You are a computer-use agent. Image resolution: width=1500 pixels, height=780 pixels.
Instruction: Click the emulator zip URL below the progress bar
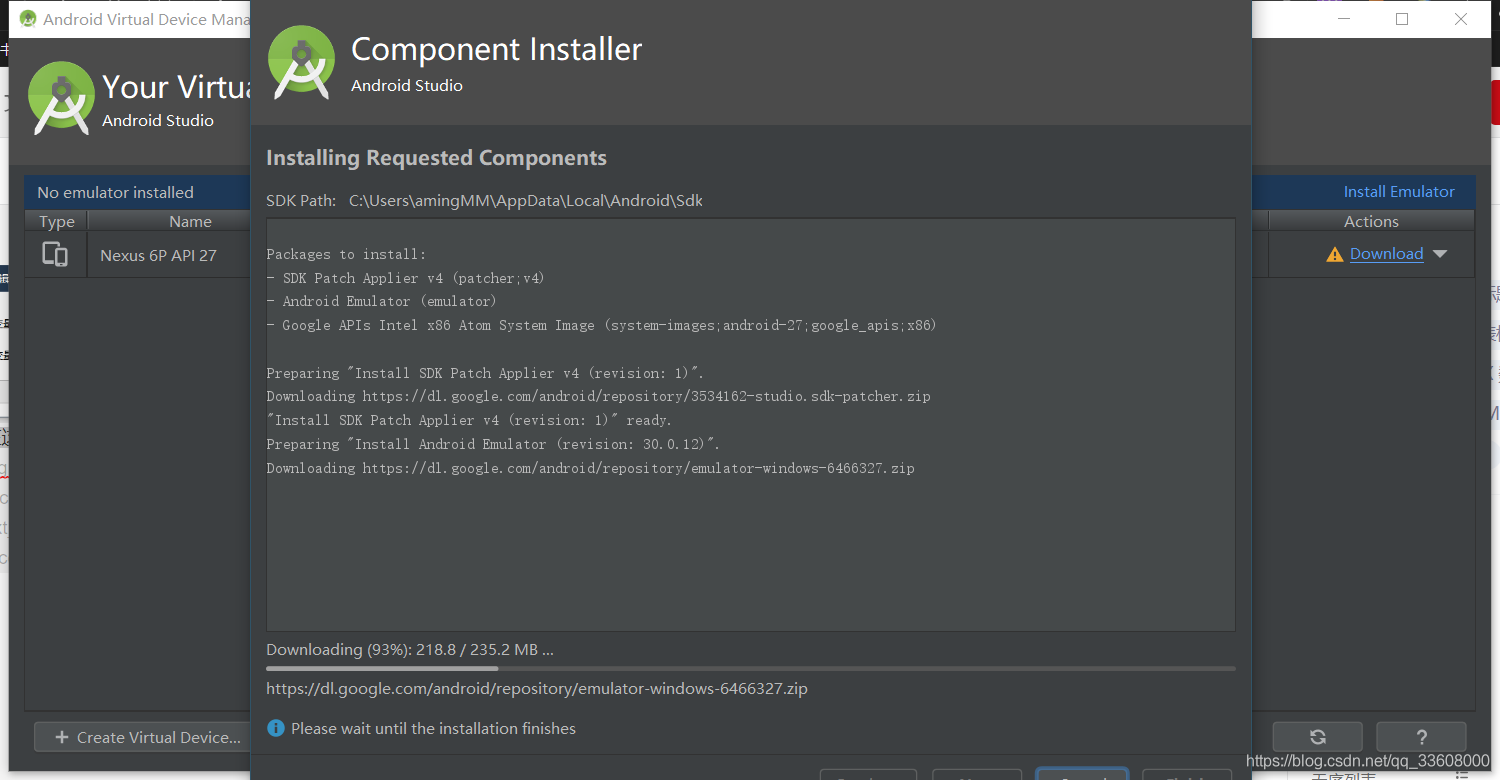click(537, 689)
